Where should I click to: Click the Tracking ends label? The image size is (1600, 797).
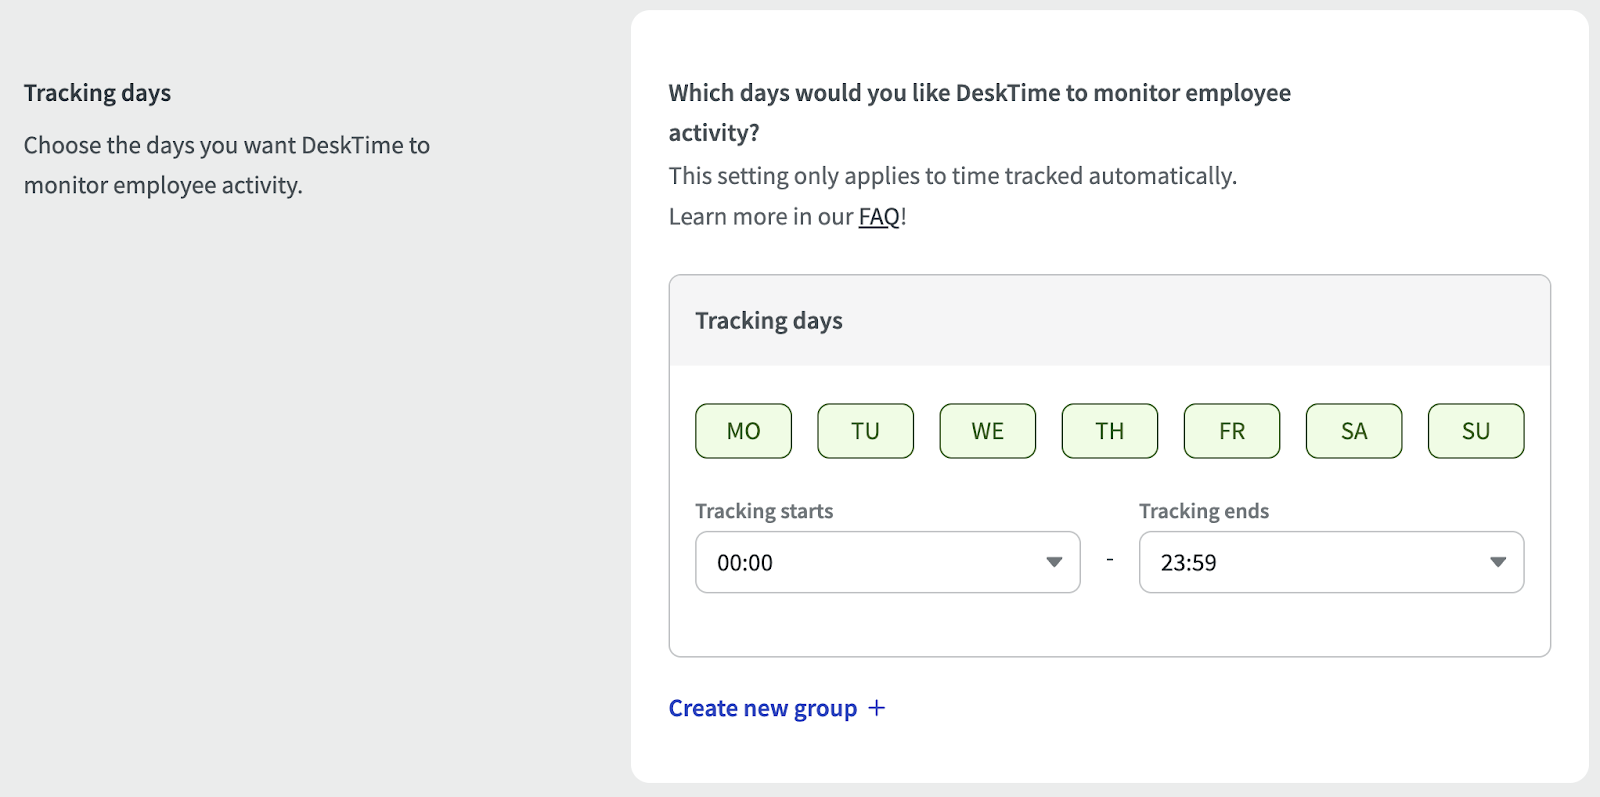[1203, 511]
